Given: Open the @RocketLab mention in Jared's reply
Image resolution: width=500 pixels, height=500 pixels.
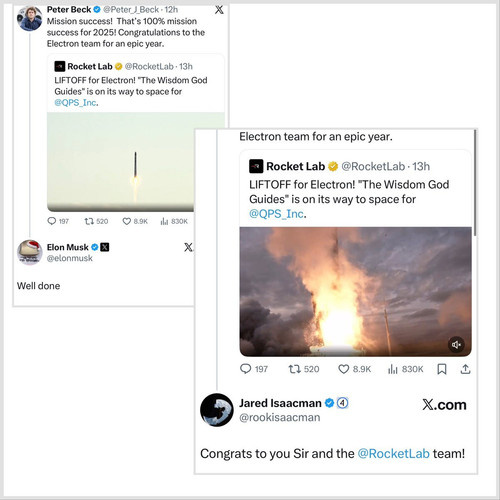Looking at the screenshot, I should point(393,454).
